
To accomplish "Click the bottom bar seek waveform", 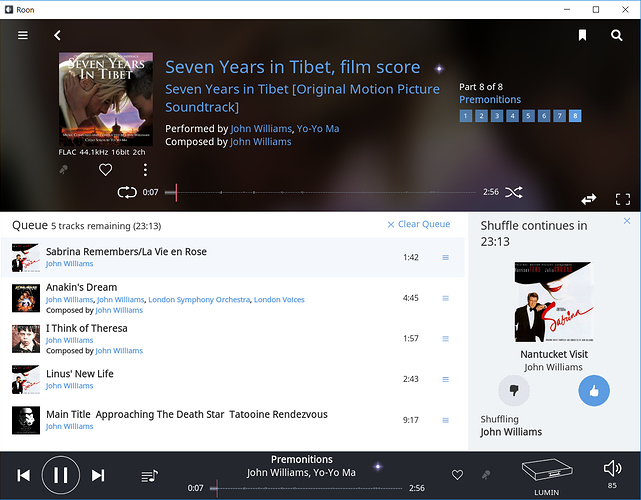I will coord(307,488).
